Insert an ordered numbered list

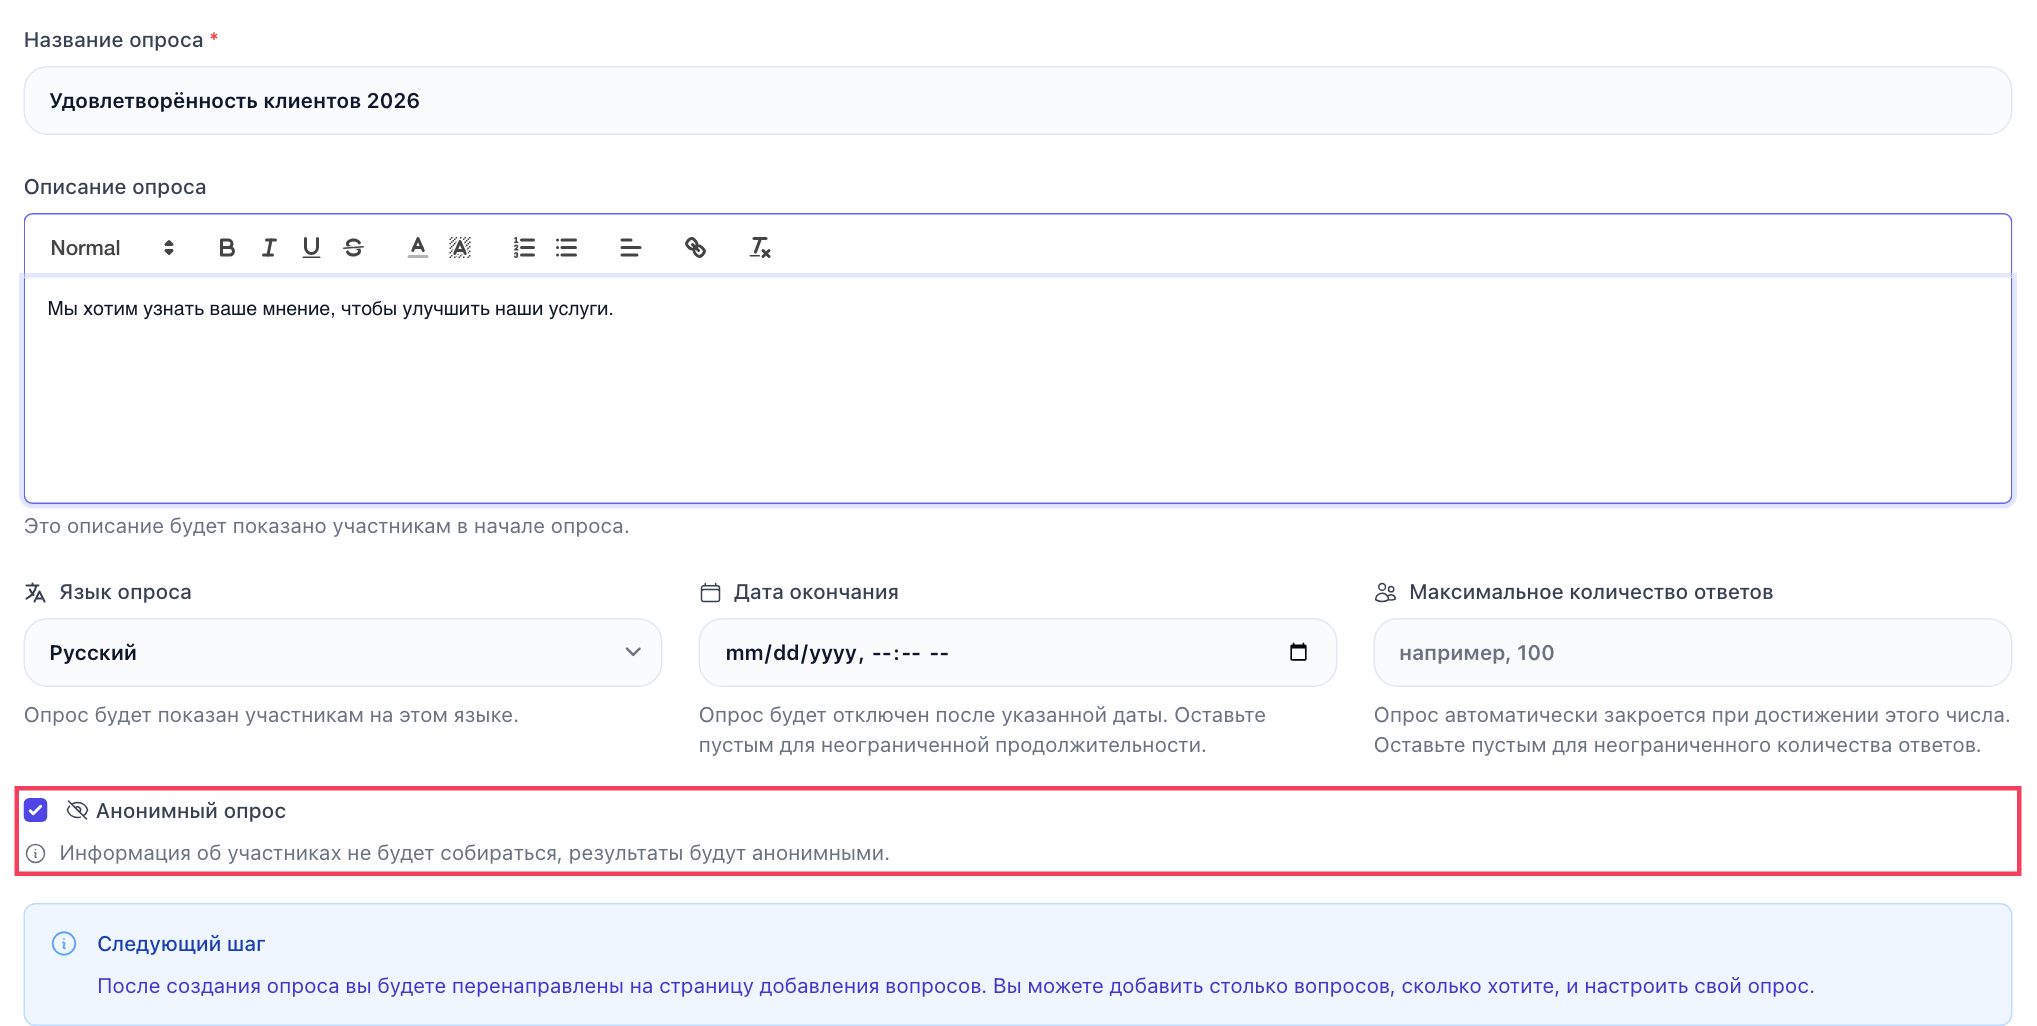pos(524,247)
